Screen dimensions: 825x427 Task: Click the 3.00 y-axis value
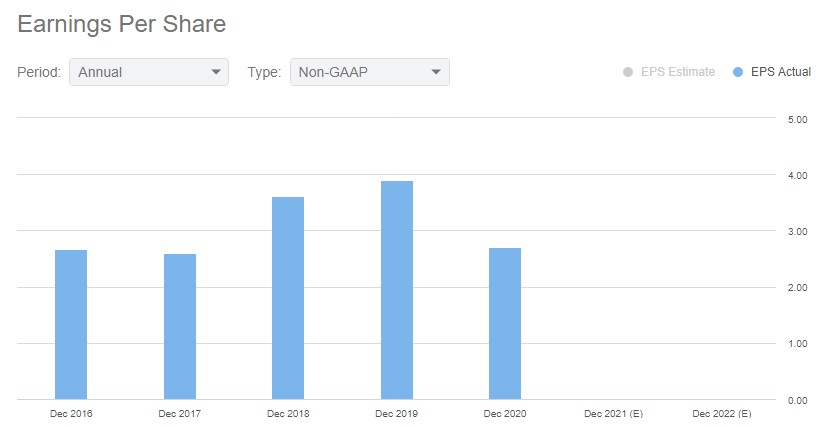click(798, 232)
